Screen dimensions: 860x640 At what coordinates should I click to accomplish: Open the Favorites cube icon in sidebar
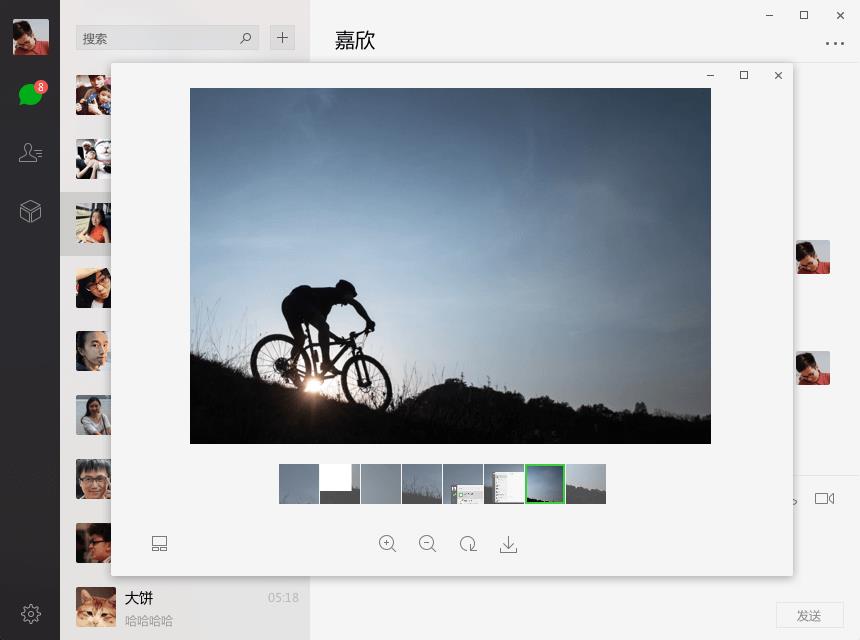(x=30, y=211)
